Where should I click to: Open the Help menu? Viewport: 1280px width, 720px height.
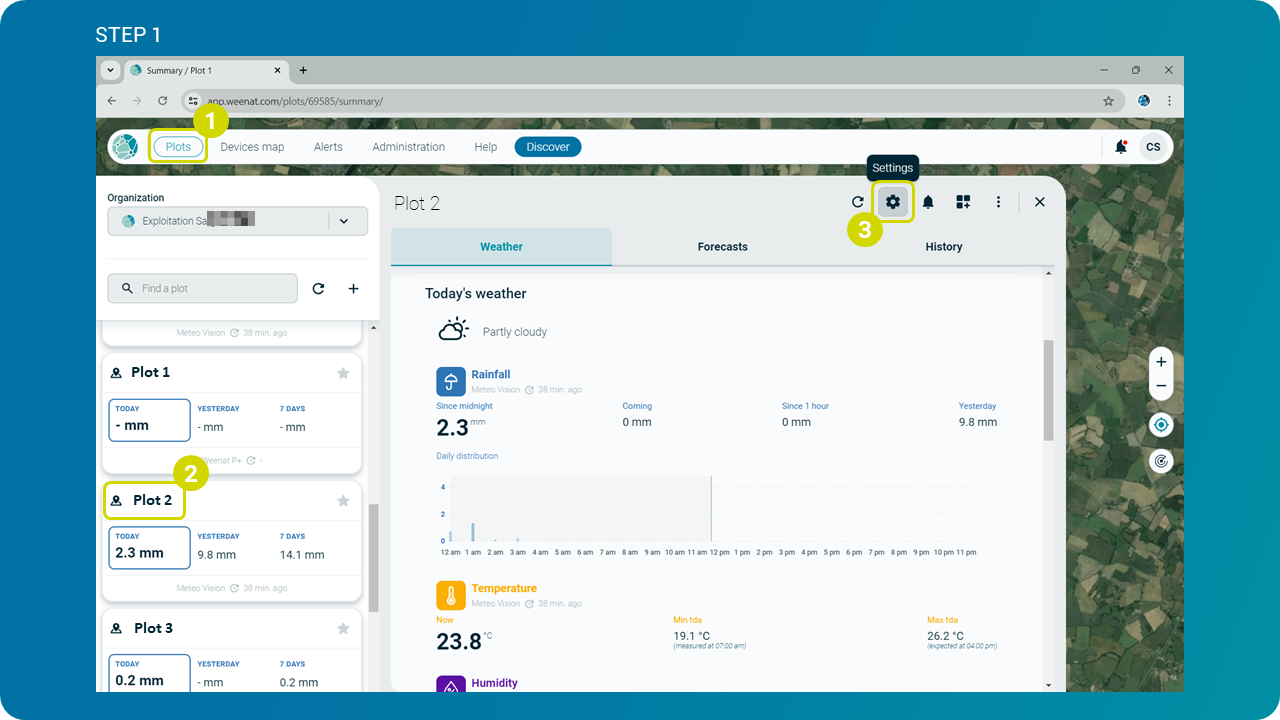[485, 147]
